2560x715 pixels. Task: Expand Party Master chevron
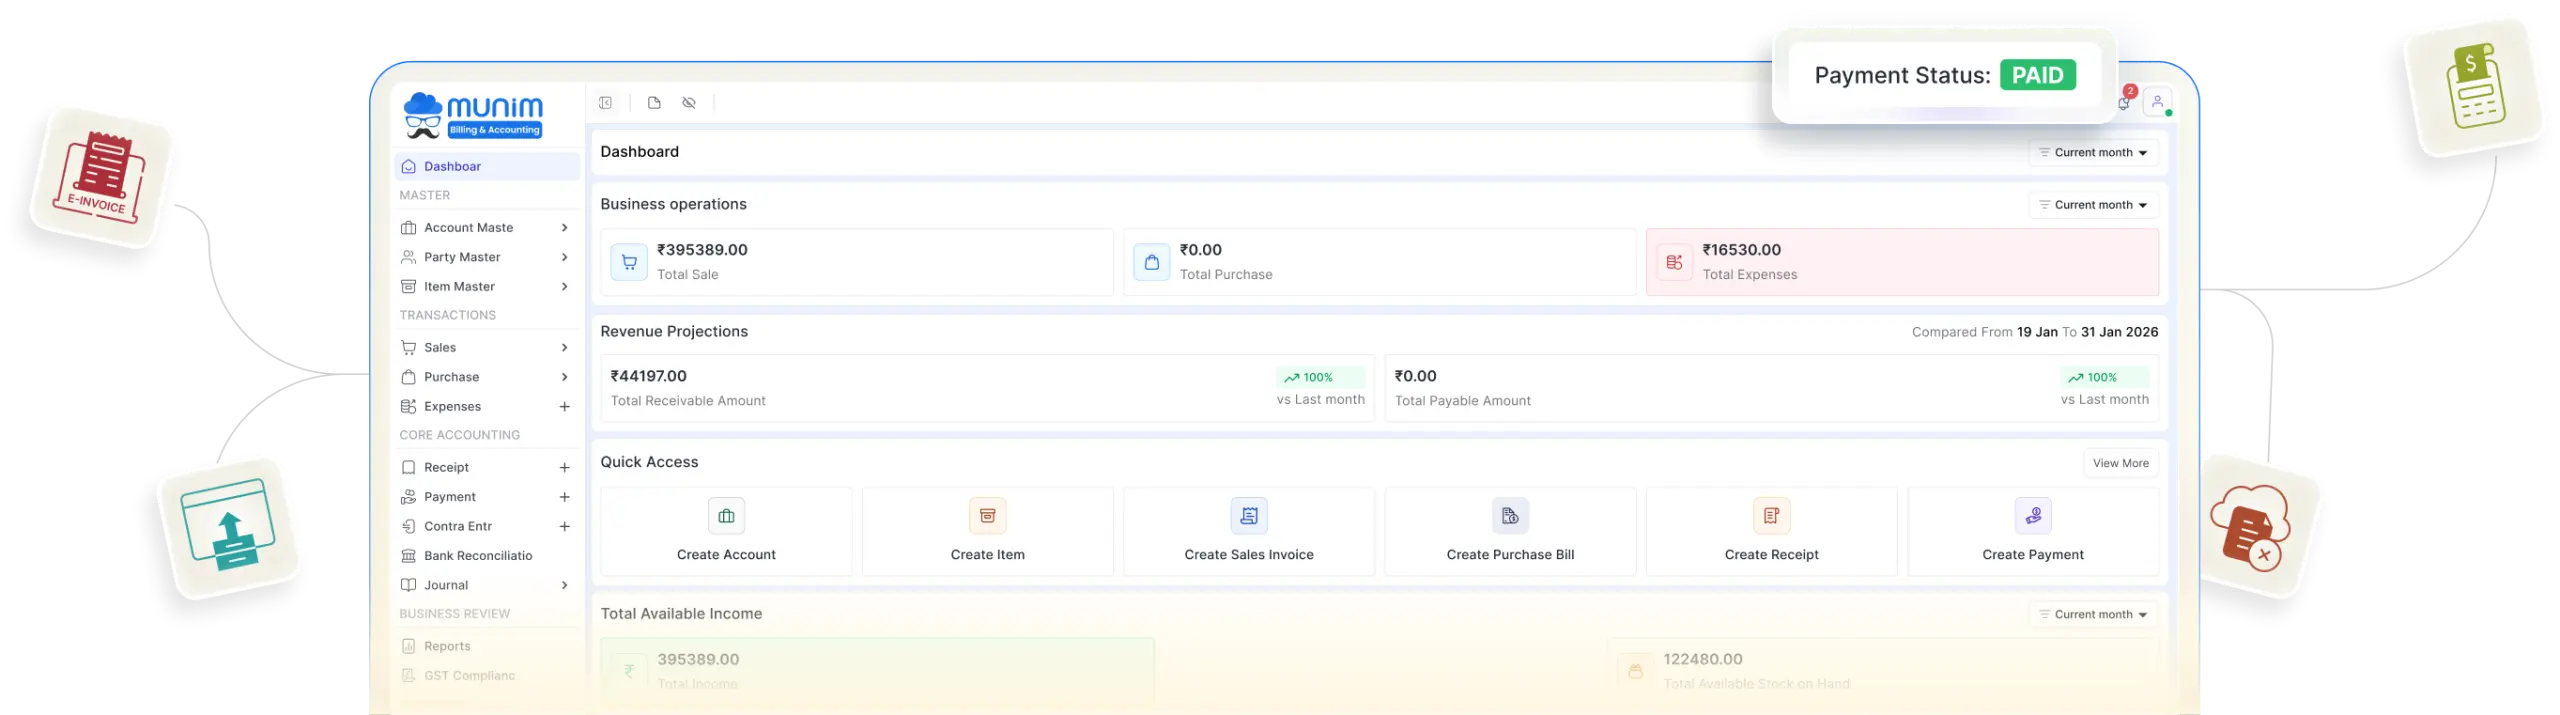pyautogui.click(x=565, y=257)
